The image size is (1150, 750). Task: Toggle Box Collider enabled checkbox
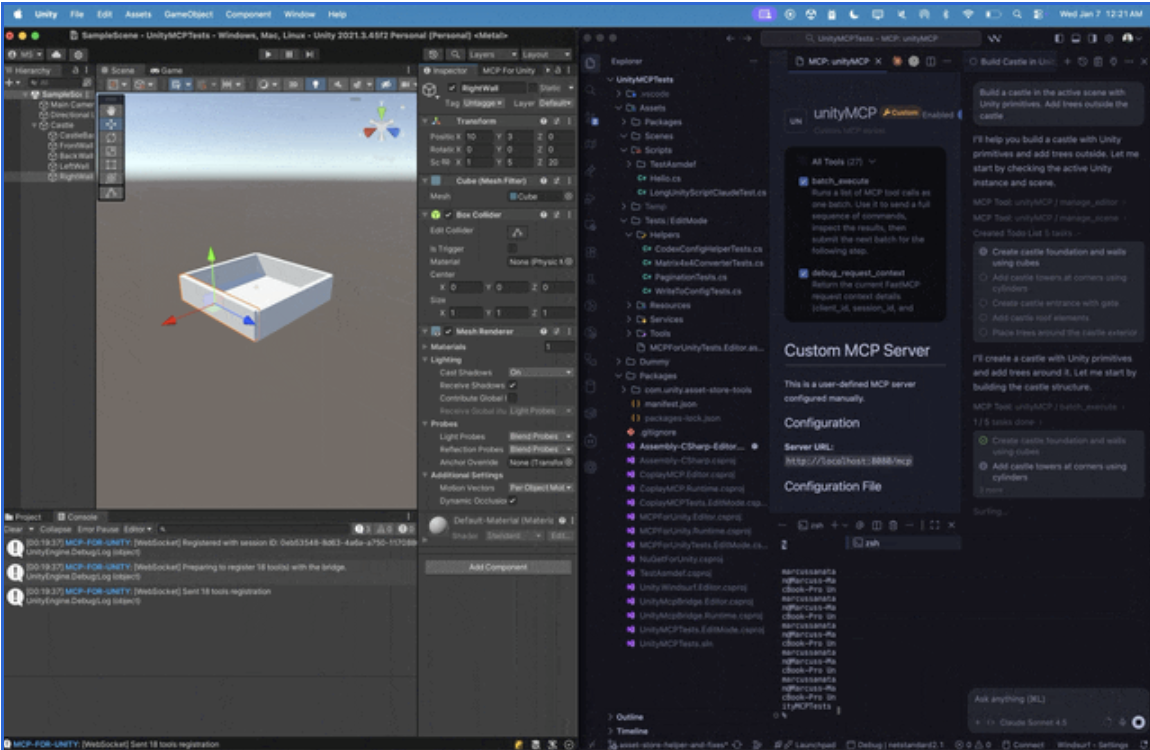[x=448, y=215]
